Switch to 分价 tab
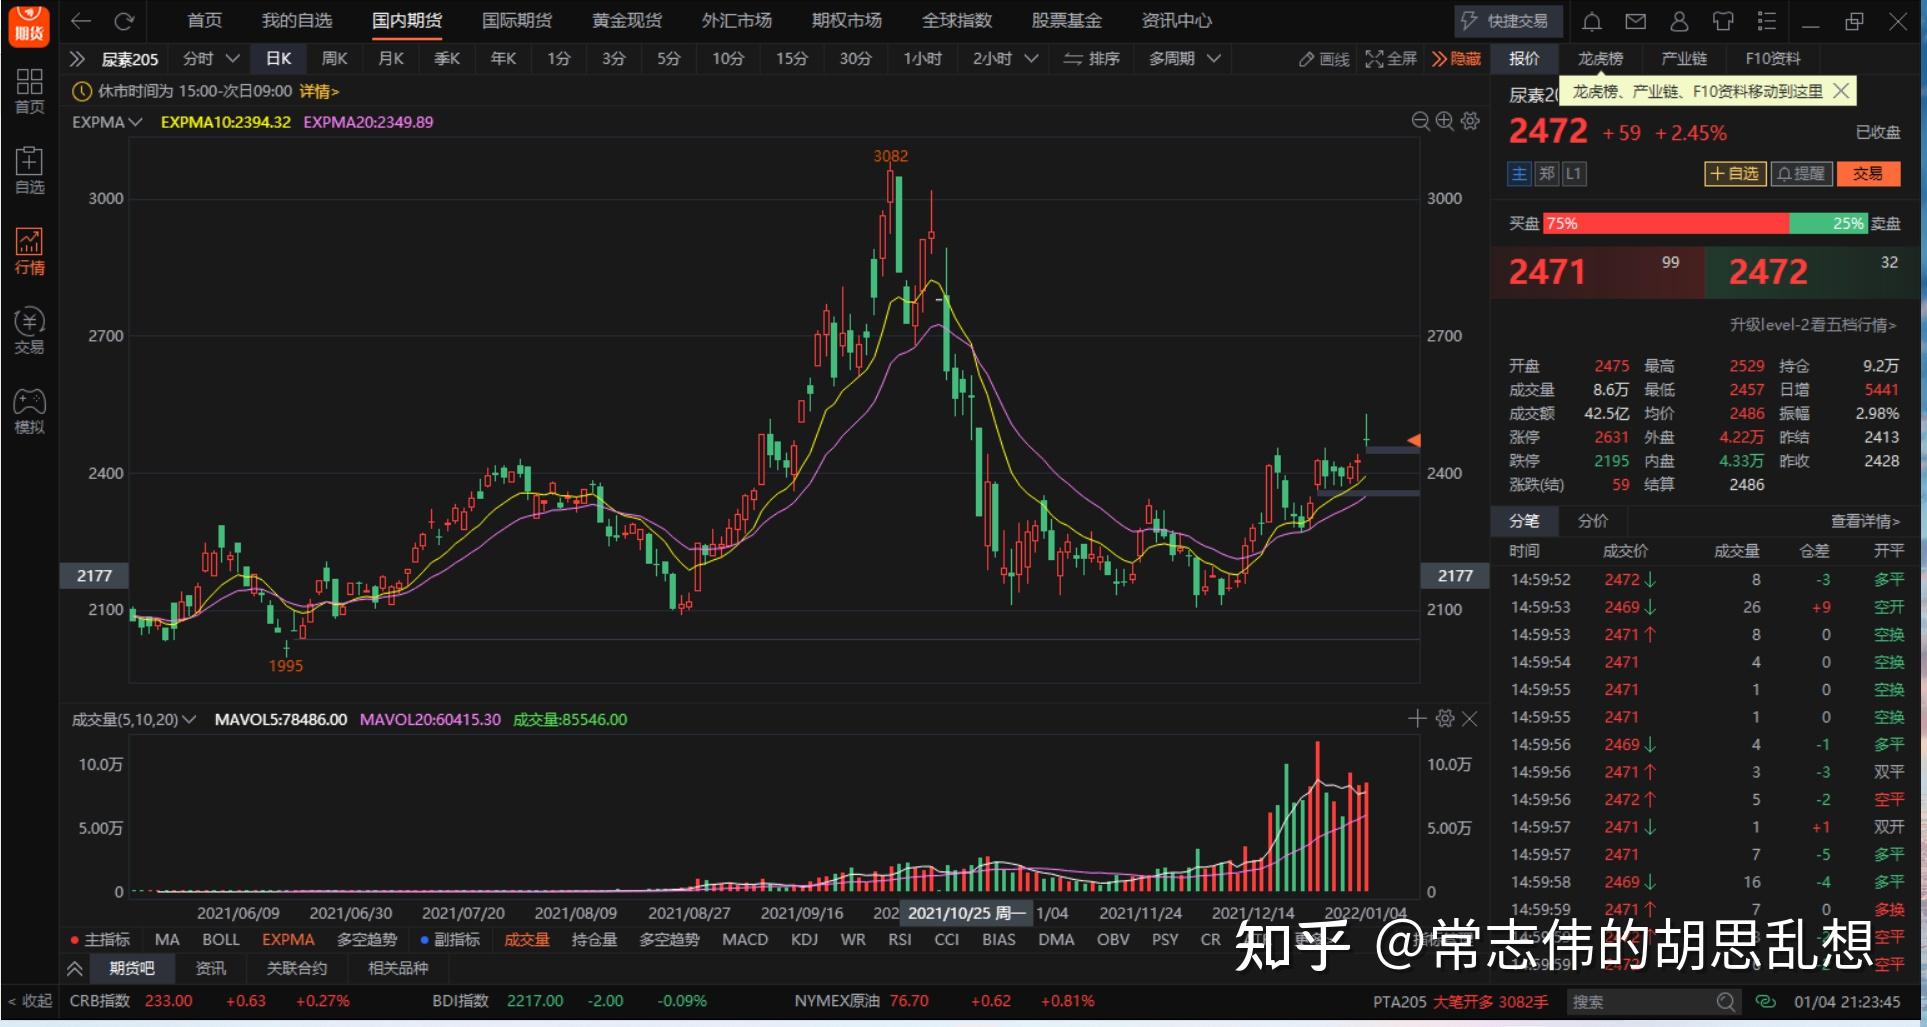 pyautogui.click(x=1592, y=521)
